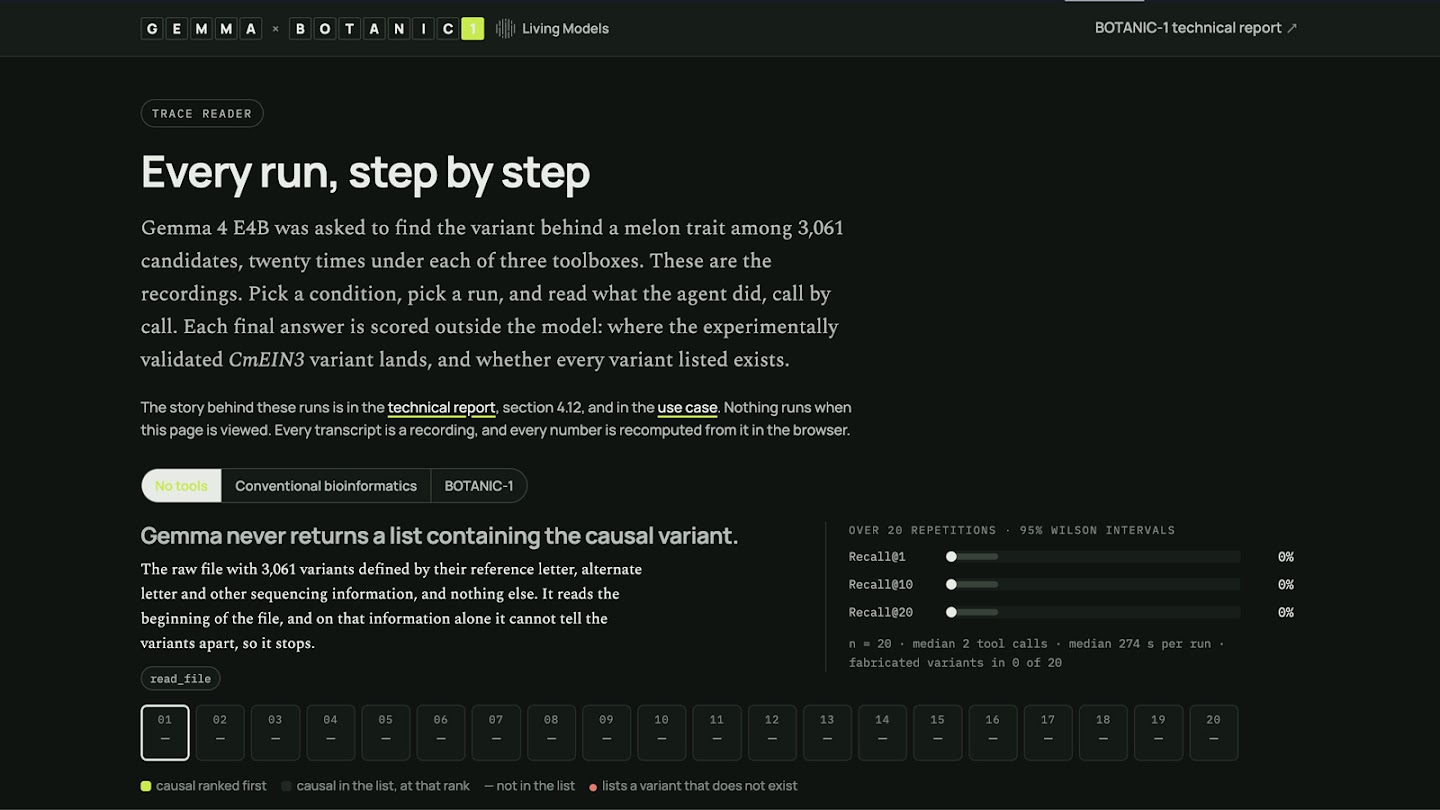Select run 09 tile
This screenshot has width=1440, height=810.
point(606,732)
